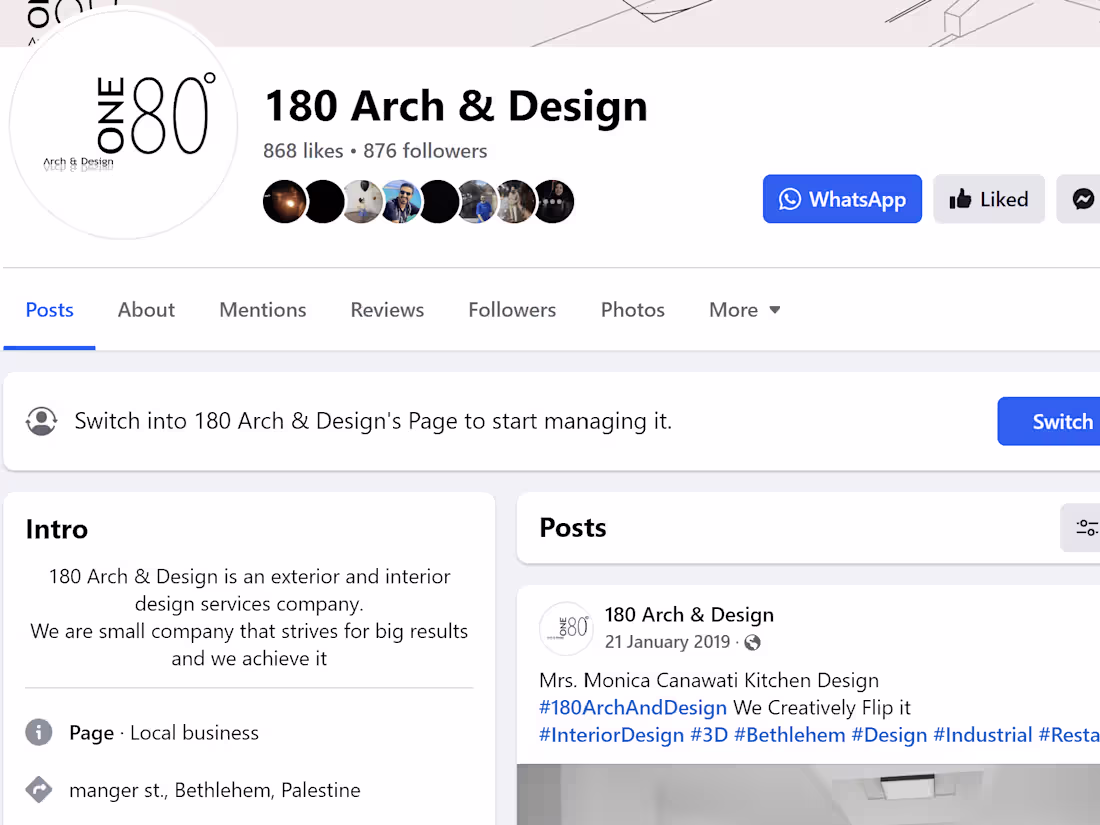Open the #3D hashtag
1100x825 pixels.
coord(709,735)
